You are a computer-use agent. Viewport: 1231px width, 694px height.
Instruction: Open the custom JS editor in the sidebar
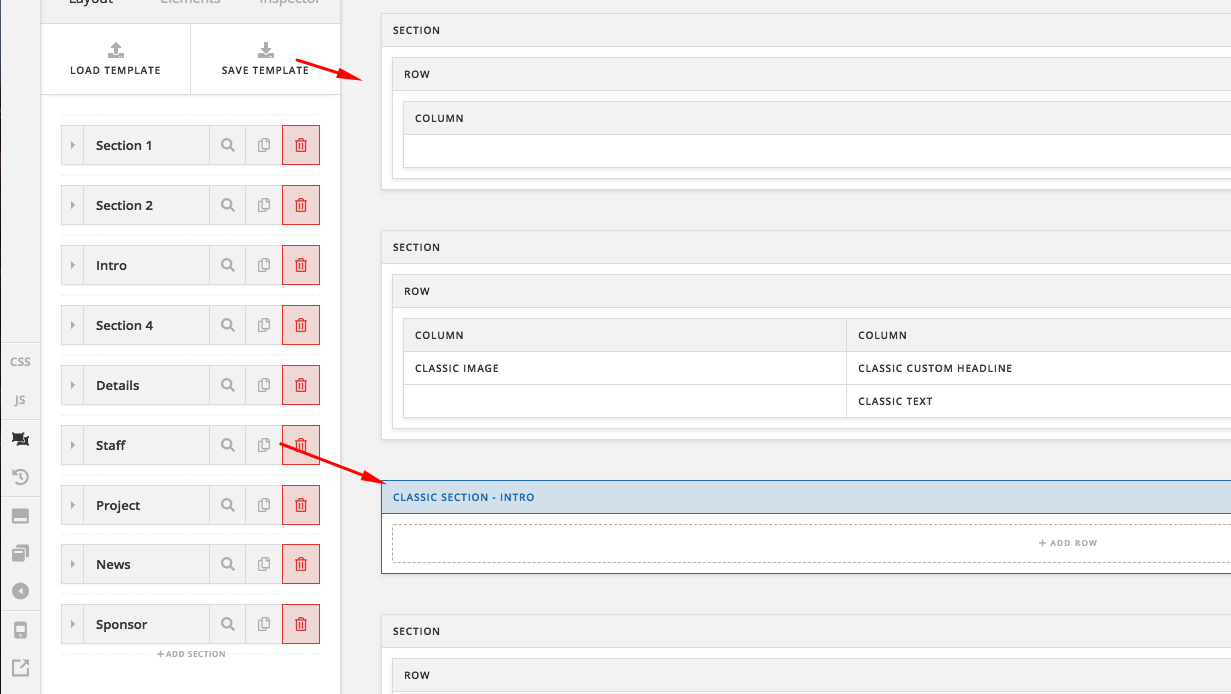tap(20, 400)
